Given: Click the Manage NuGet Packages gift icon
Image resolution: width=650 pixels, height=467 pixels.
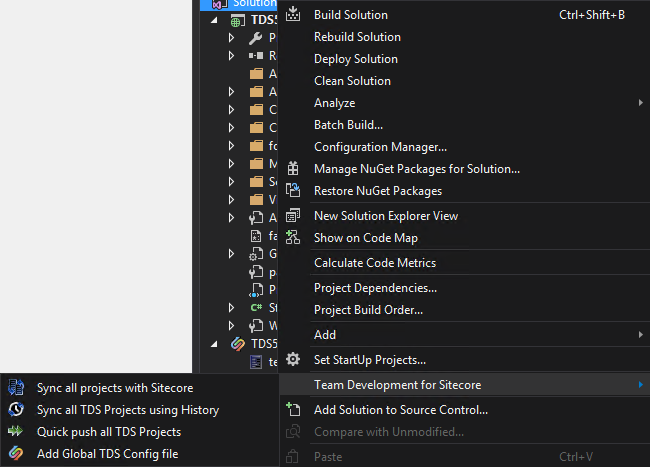Looking at the screenshot, I should (293, 168).
